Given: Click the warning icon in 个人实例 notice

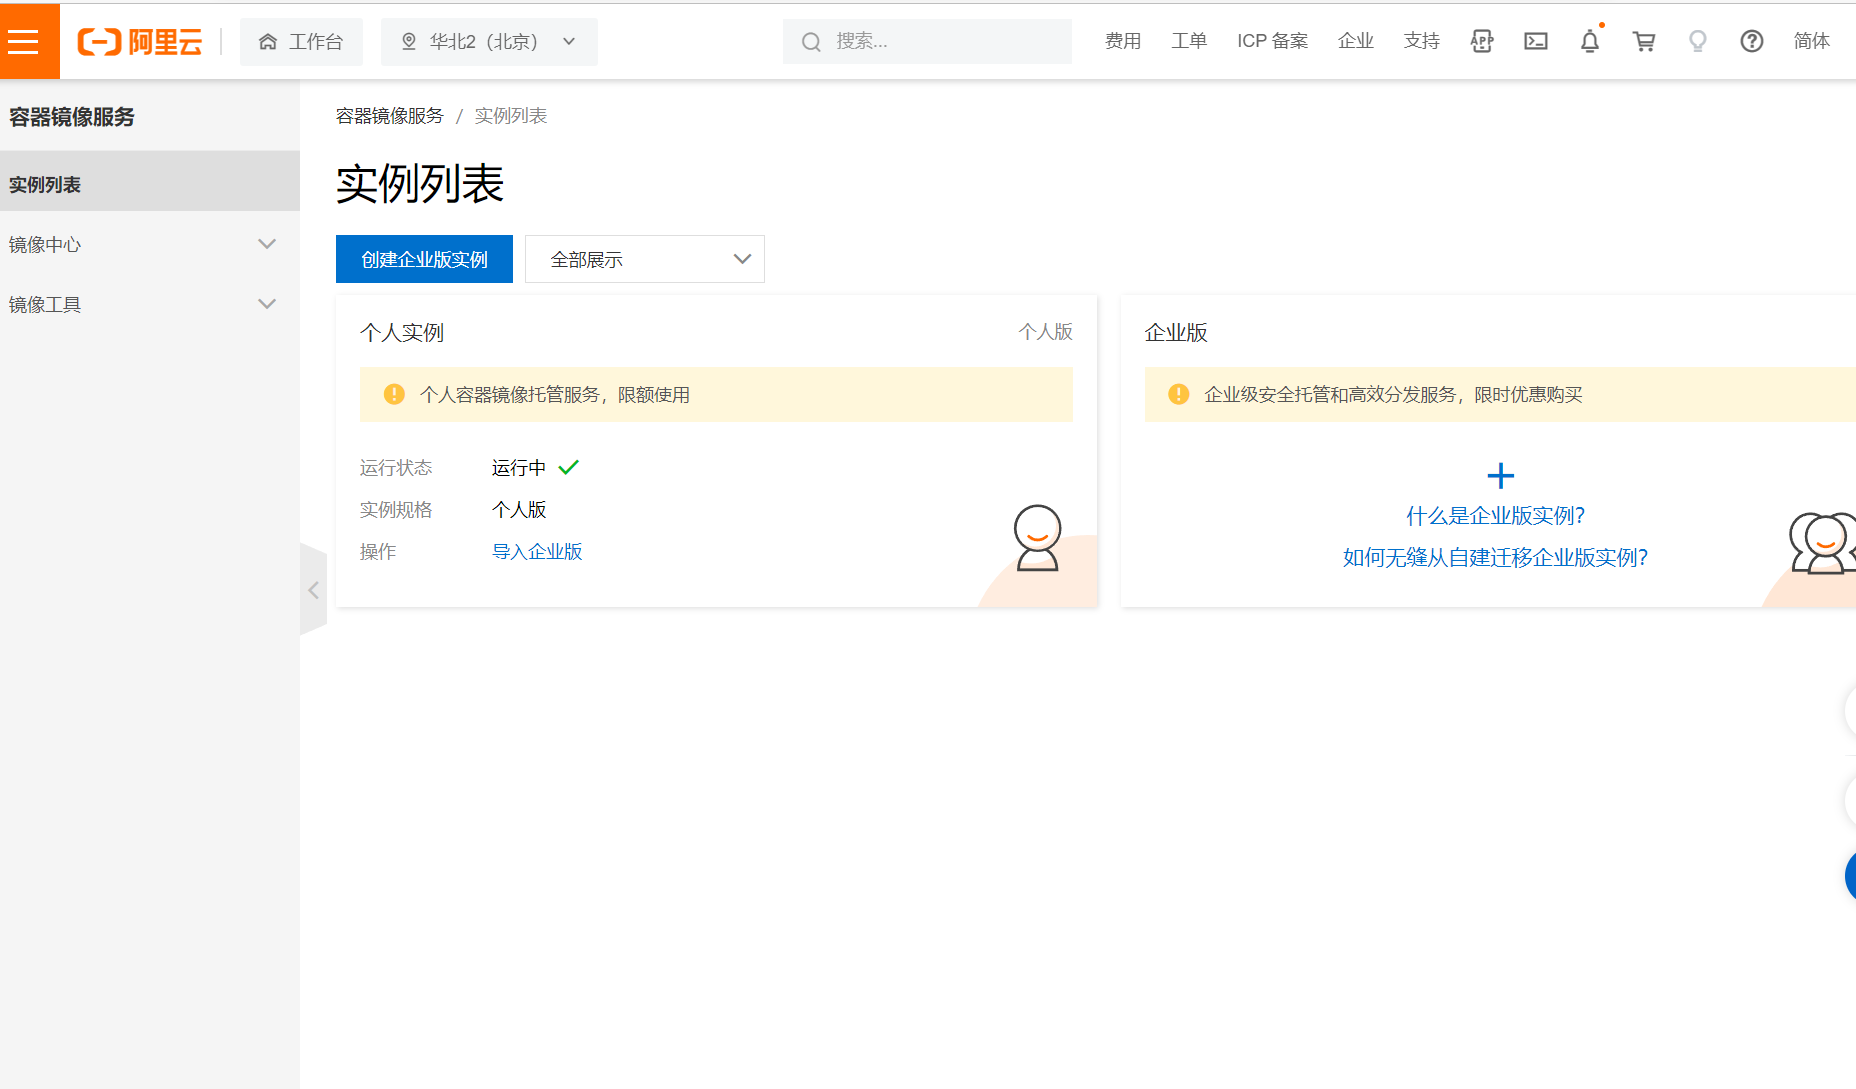Looking at the screenshot, I should point(394,394).
